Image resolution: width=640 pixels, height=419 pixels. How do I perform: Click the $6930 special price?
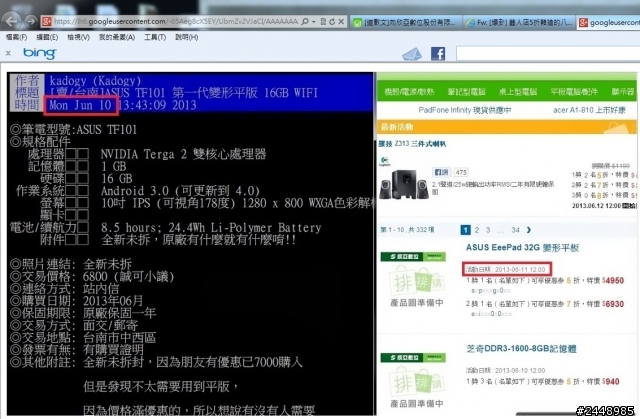click(613, 304)
